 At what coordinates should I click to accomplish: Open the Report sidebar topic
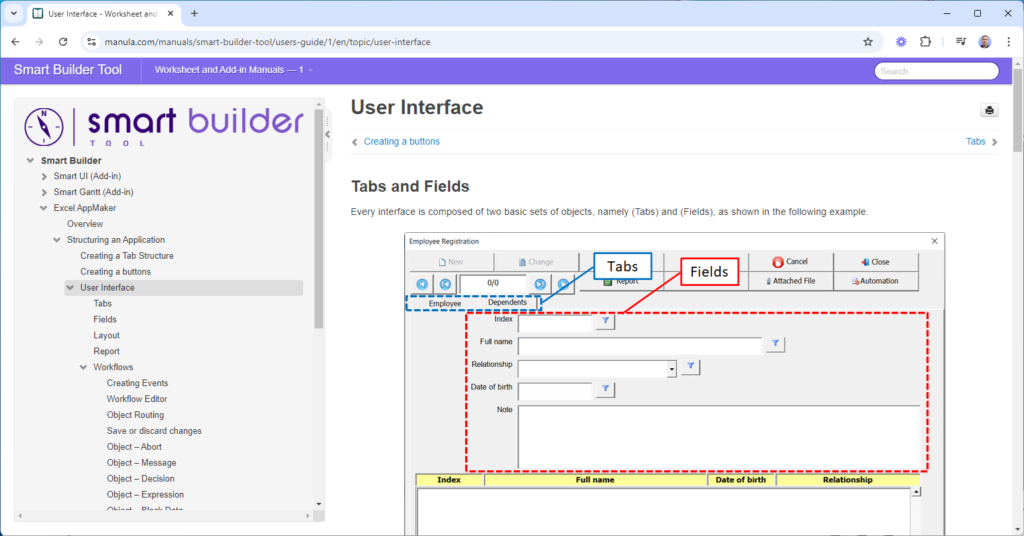pyautogui.click(x=106, y=351)
